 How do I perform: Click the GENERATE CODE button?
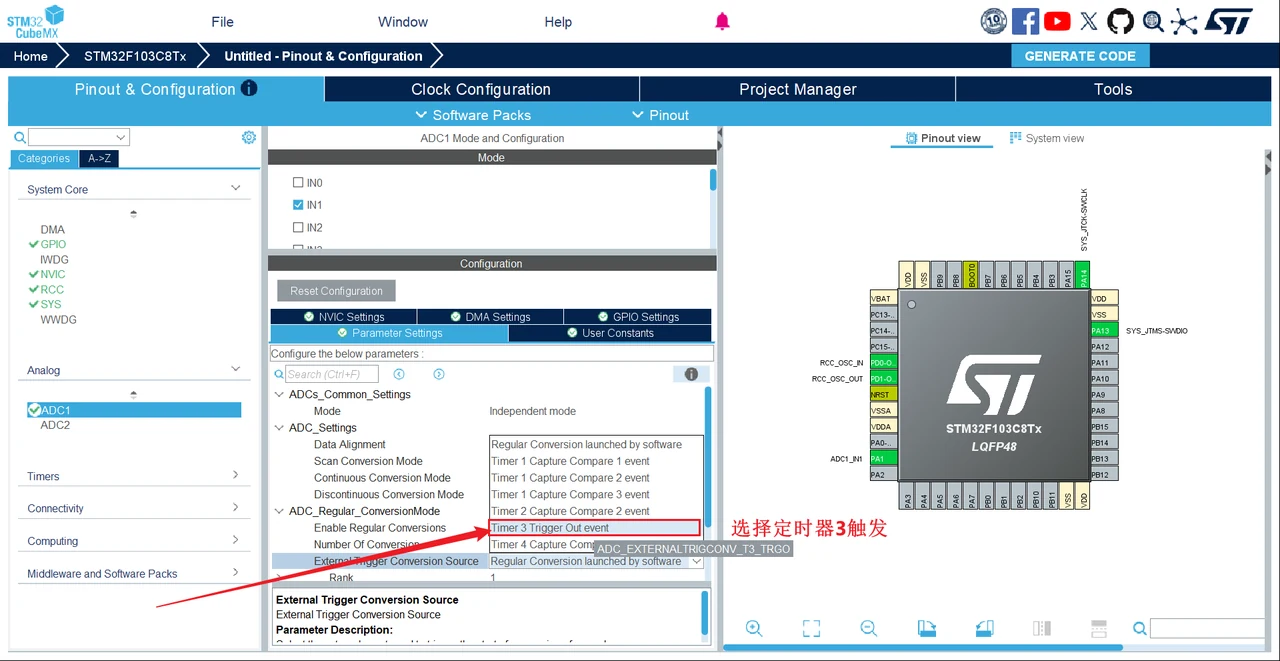point(1080,56)
